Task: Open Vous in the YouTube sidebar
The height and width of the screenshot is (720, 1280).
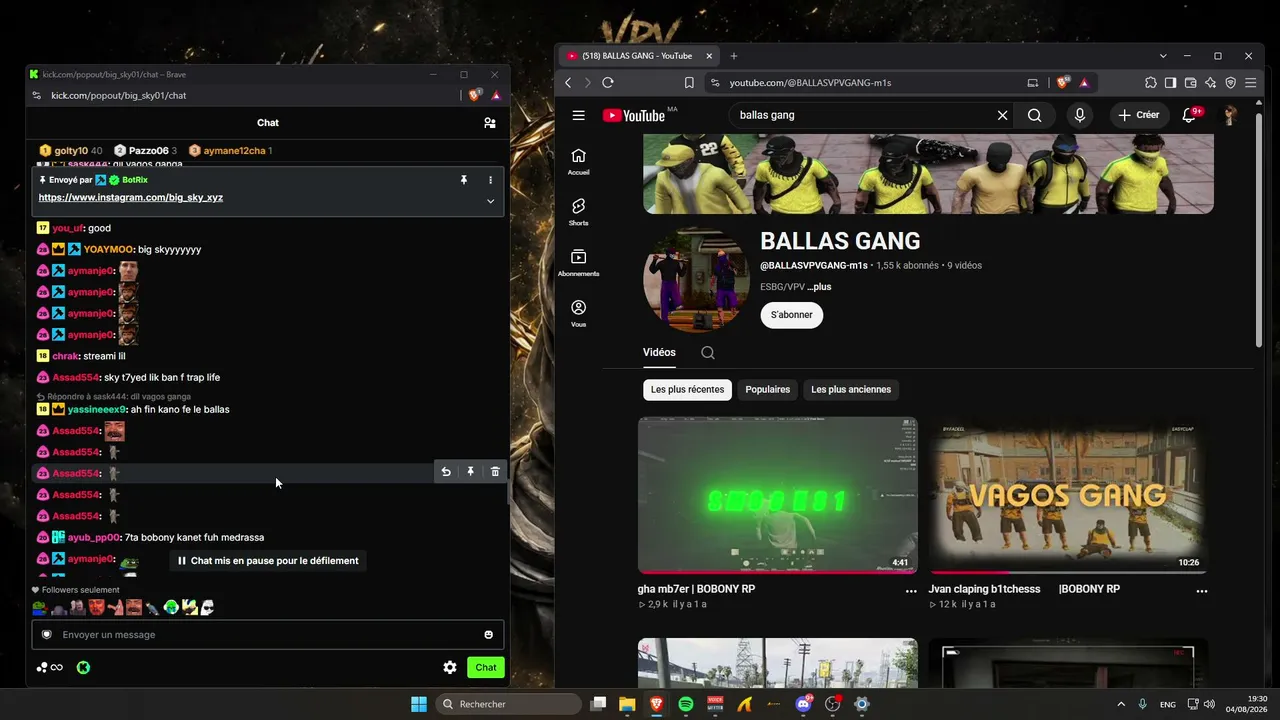Action: (578, 313)
